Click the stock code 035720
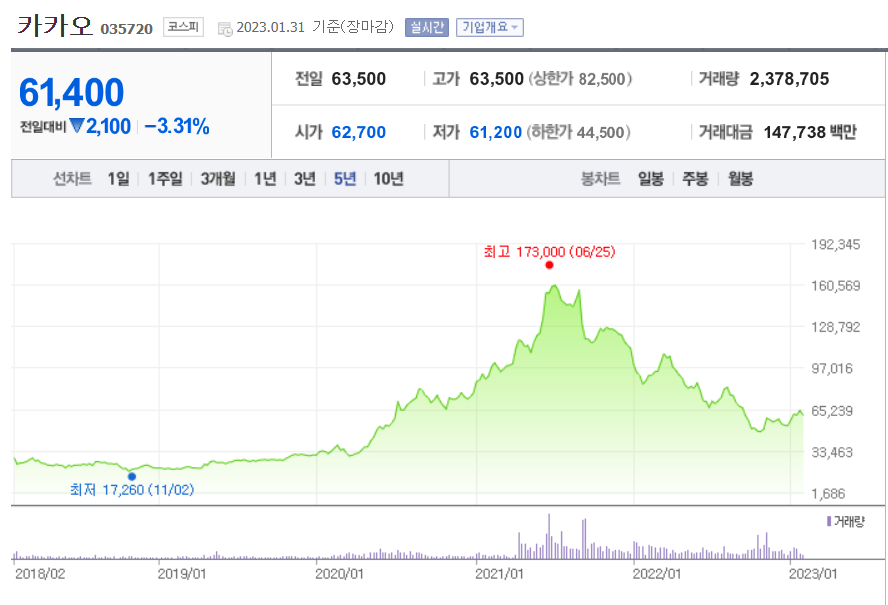This screenshot has width=888, height=605. coord(126,29)
